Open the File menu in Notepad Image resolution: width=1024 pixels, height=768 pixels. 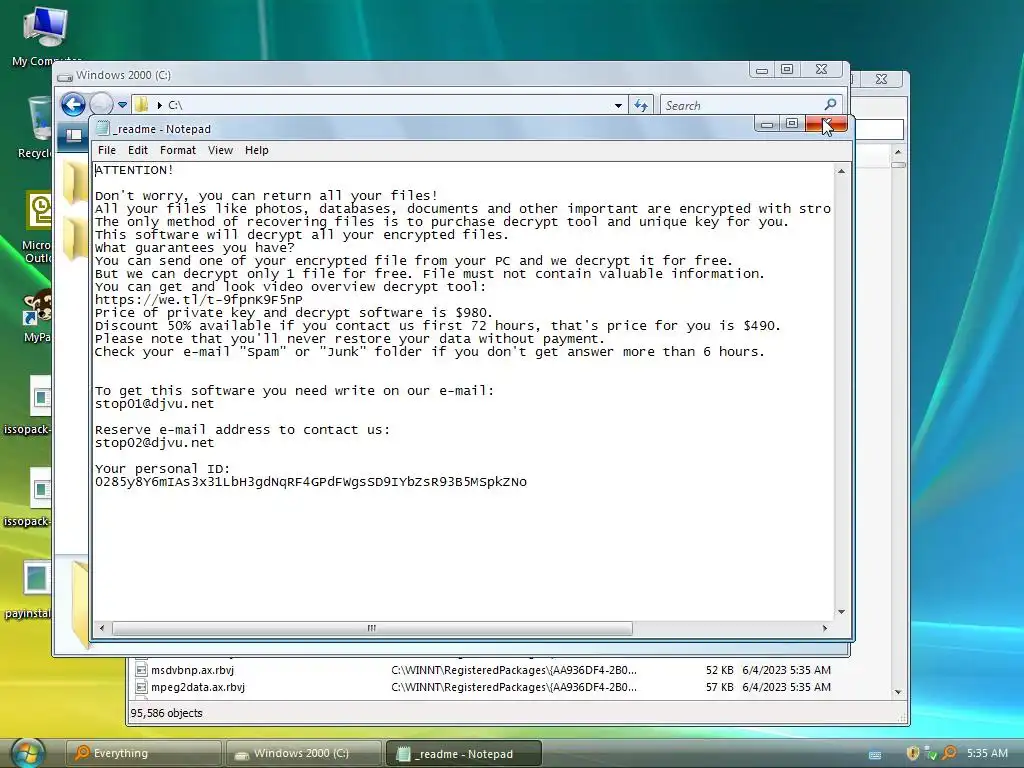click(x=106, y=150)
